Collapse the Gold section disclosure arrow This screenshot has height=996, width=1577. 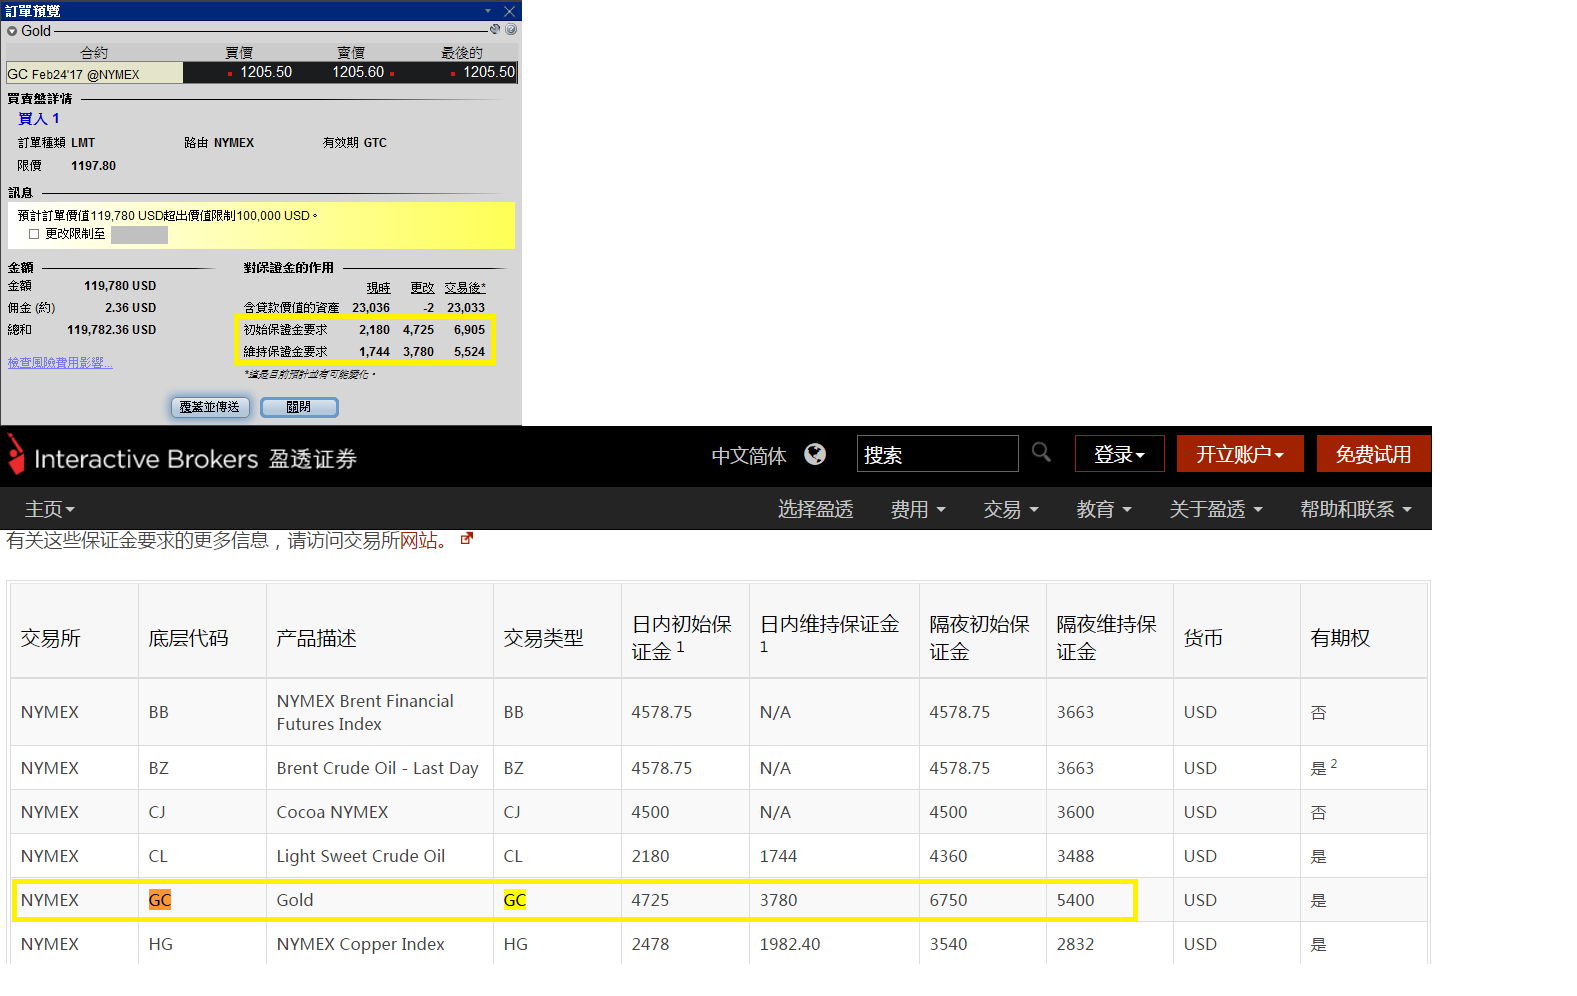point(12,31)
